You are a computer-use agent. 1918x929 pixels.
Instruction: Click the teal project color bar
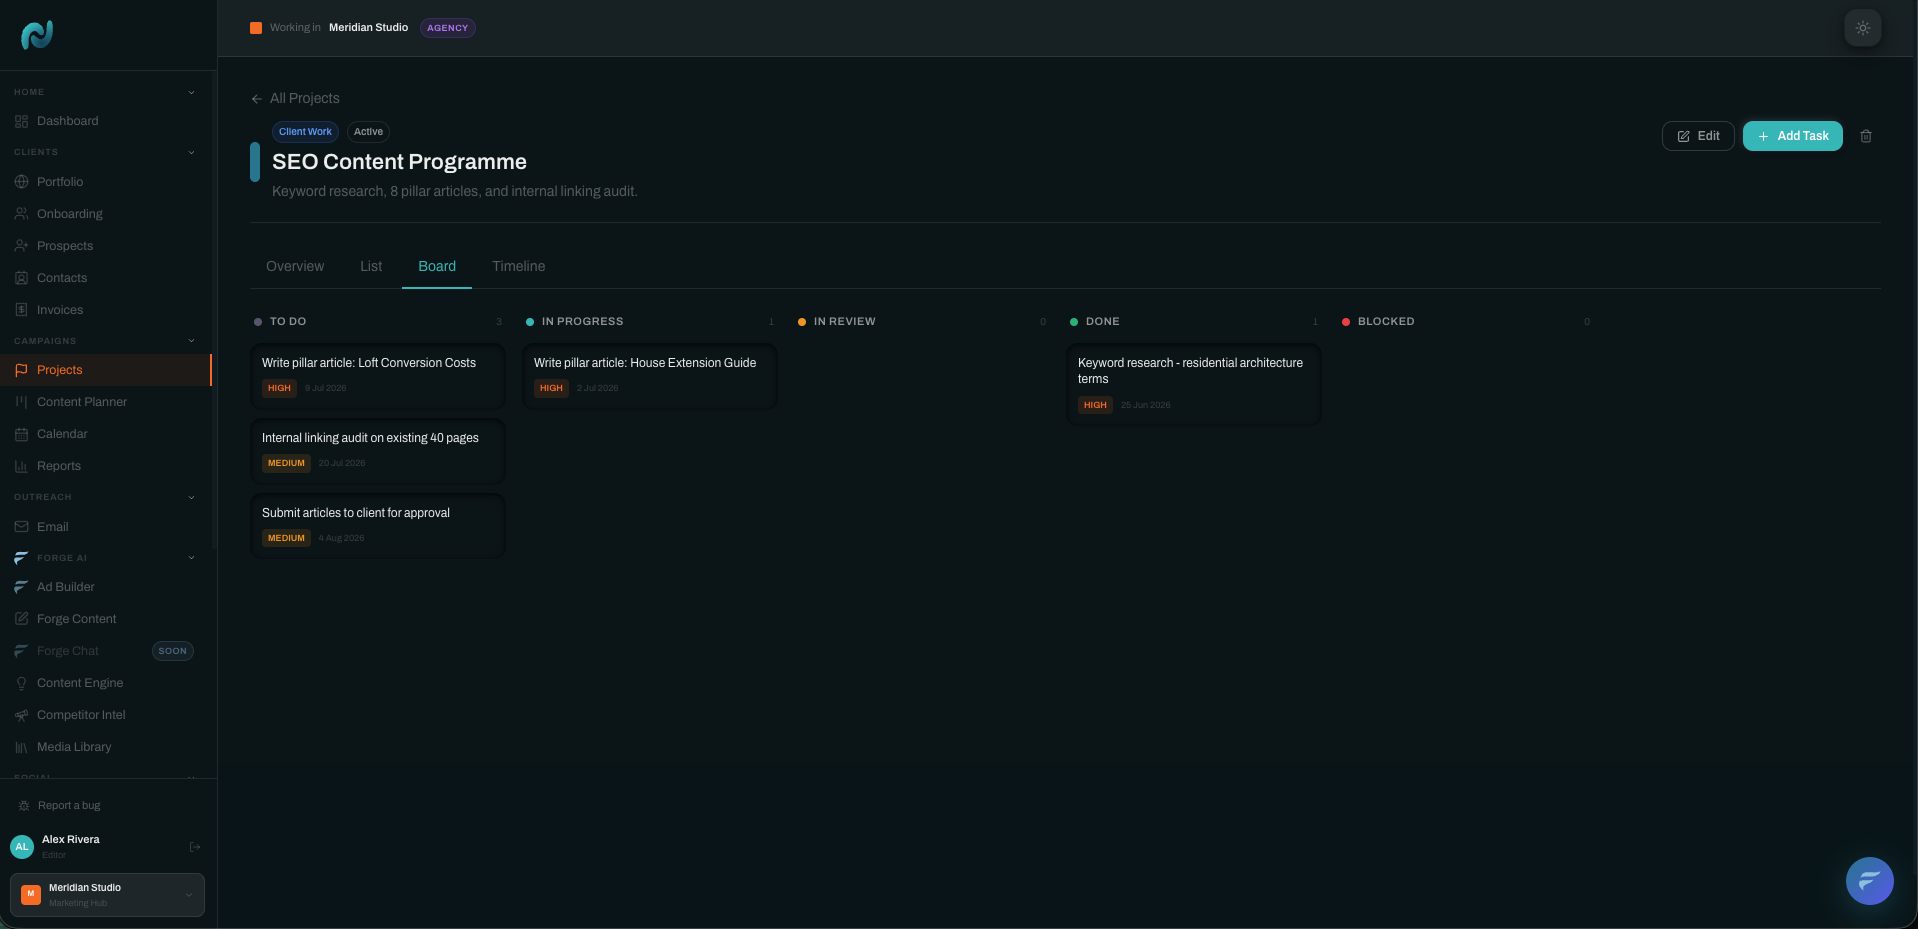point(255,162)
